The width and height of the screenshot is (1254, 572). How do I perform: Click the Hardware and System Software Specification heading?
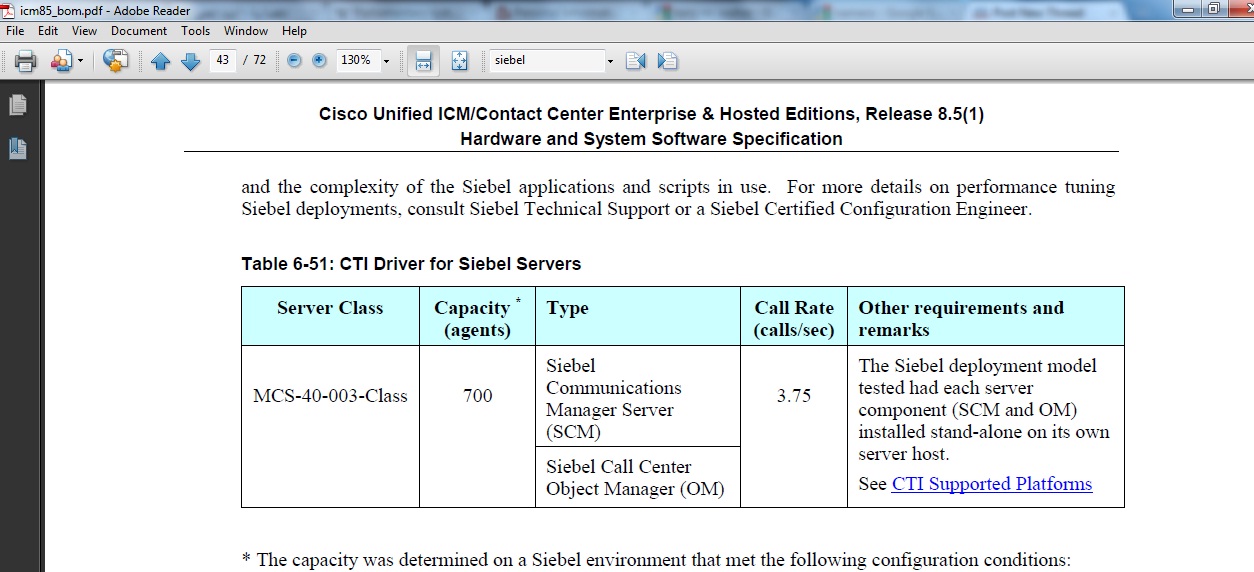pos(651,139)
